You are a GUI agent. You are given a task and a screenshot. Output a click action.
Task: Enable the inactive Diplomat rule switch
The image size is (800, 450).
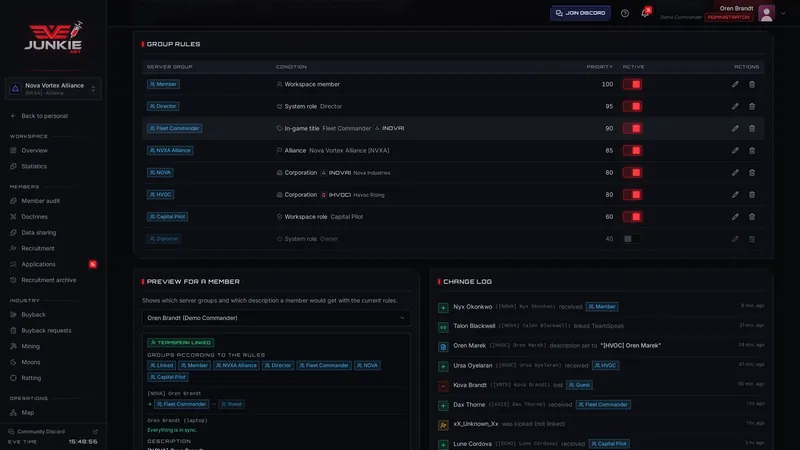(x=632, y=239)
